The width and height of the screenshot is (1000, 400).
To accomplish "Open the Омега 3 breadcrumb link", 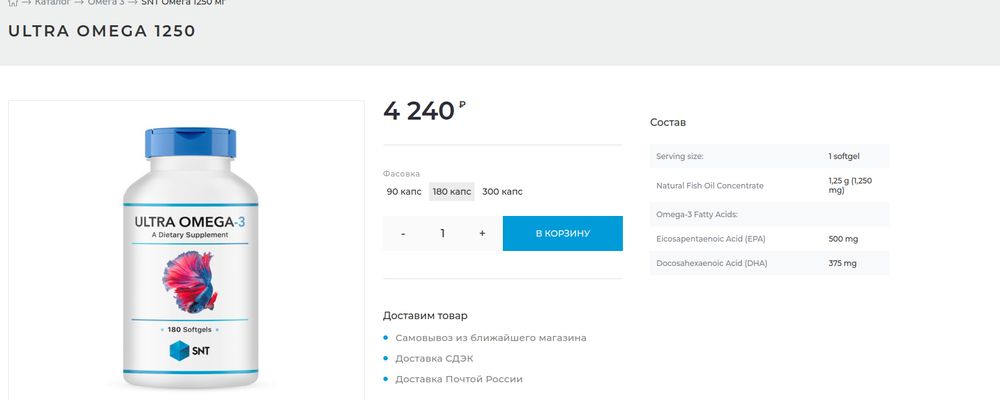I will coord(106,3).
